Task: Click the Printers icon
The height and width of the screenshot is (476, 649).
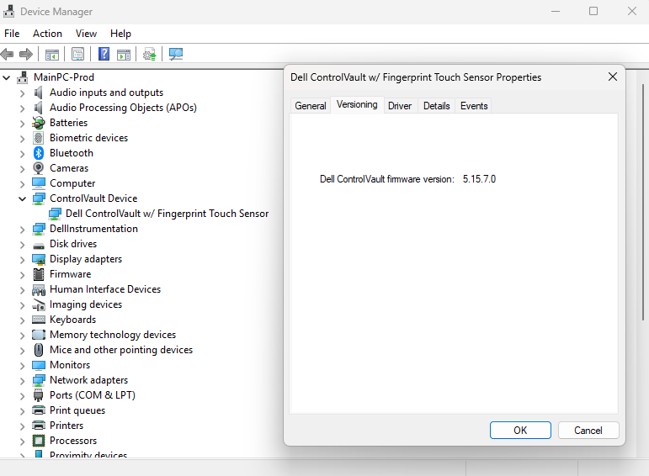Action: point(38,425)
